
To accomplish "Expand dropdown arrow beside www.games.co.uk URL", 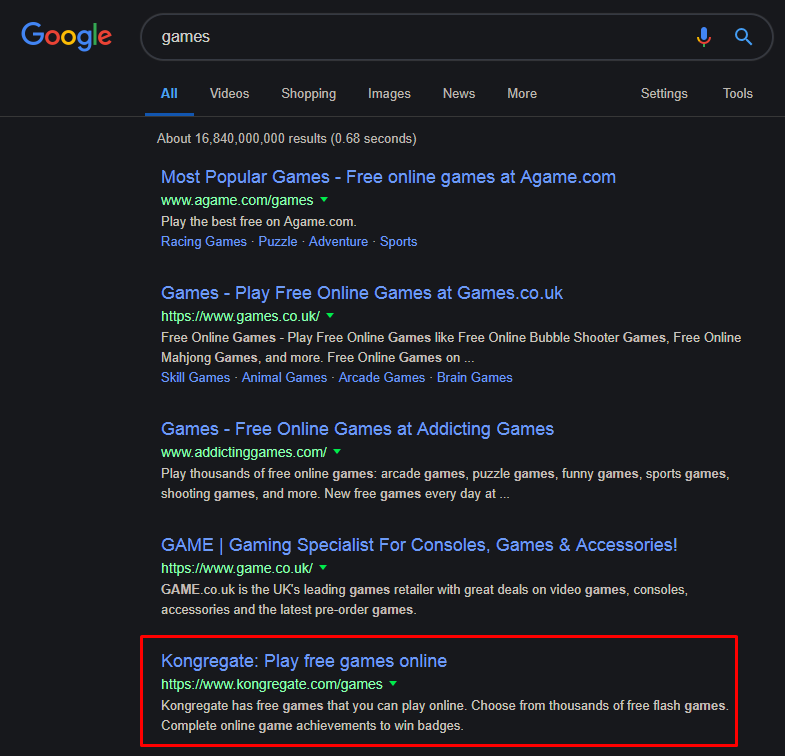I will pos(330,316).
